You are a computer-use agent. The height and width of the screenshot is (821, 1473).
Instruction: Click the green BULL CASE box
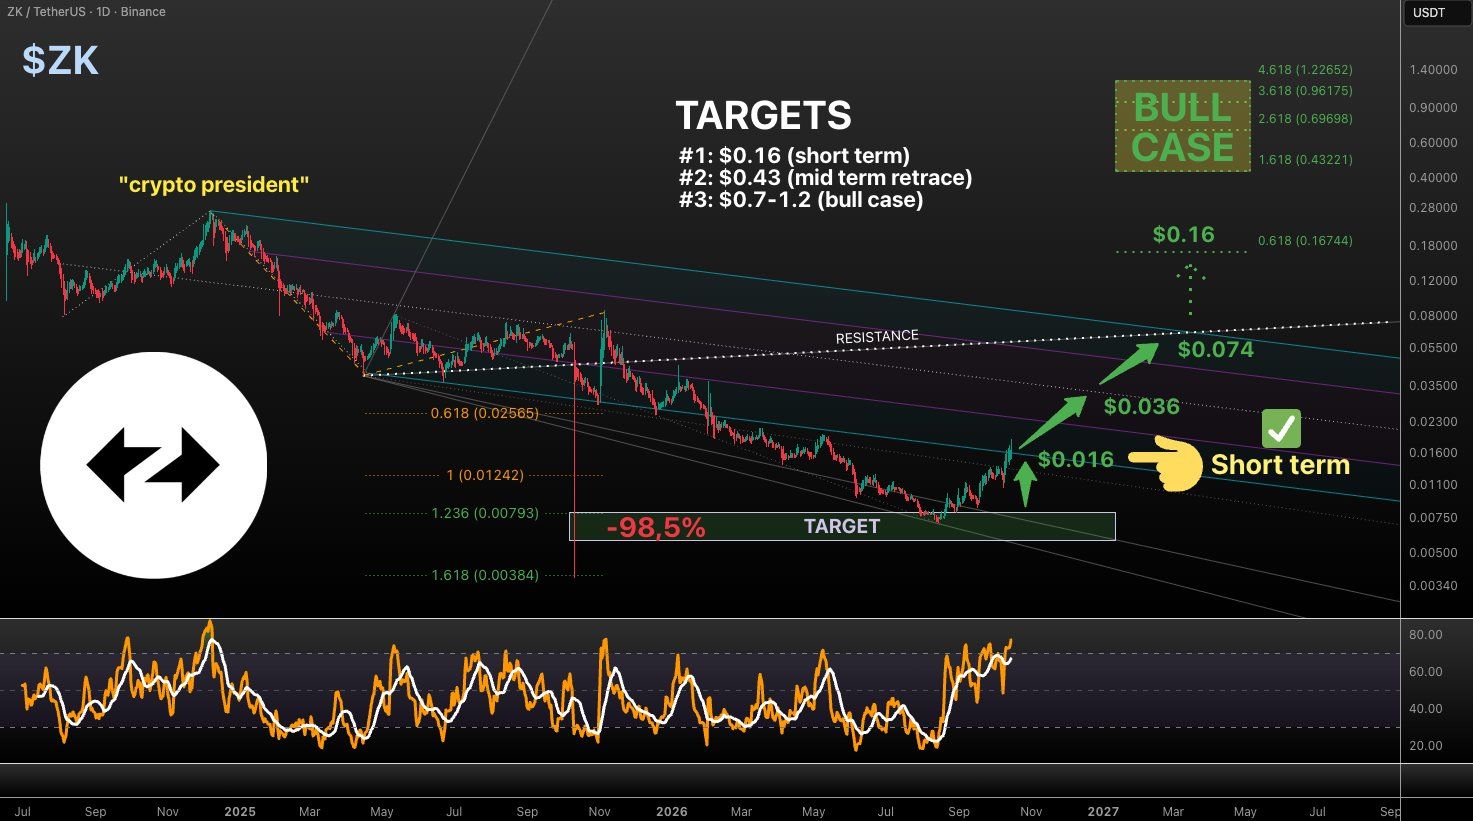1182,127
